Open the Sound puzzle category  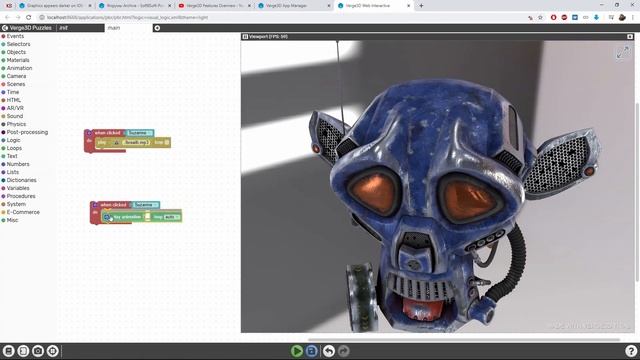[15, 116]
